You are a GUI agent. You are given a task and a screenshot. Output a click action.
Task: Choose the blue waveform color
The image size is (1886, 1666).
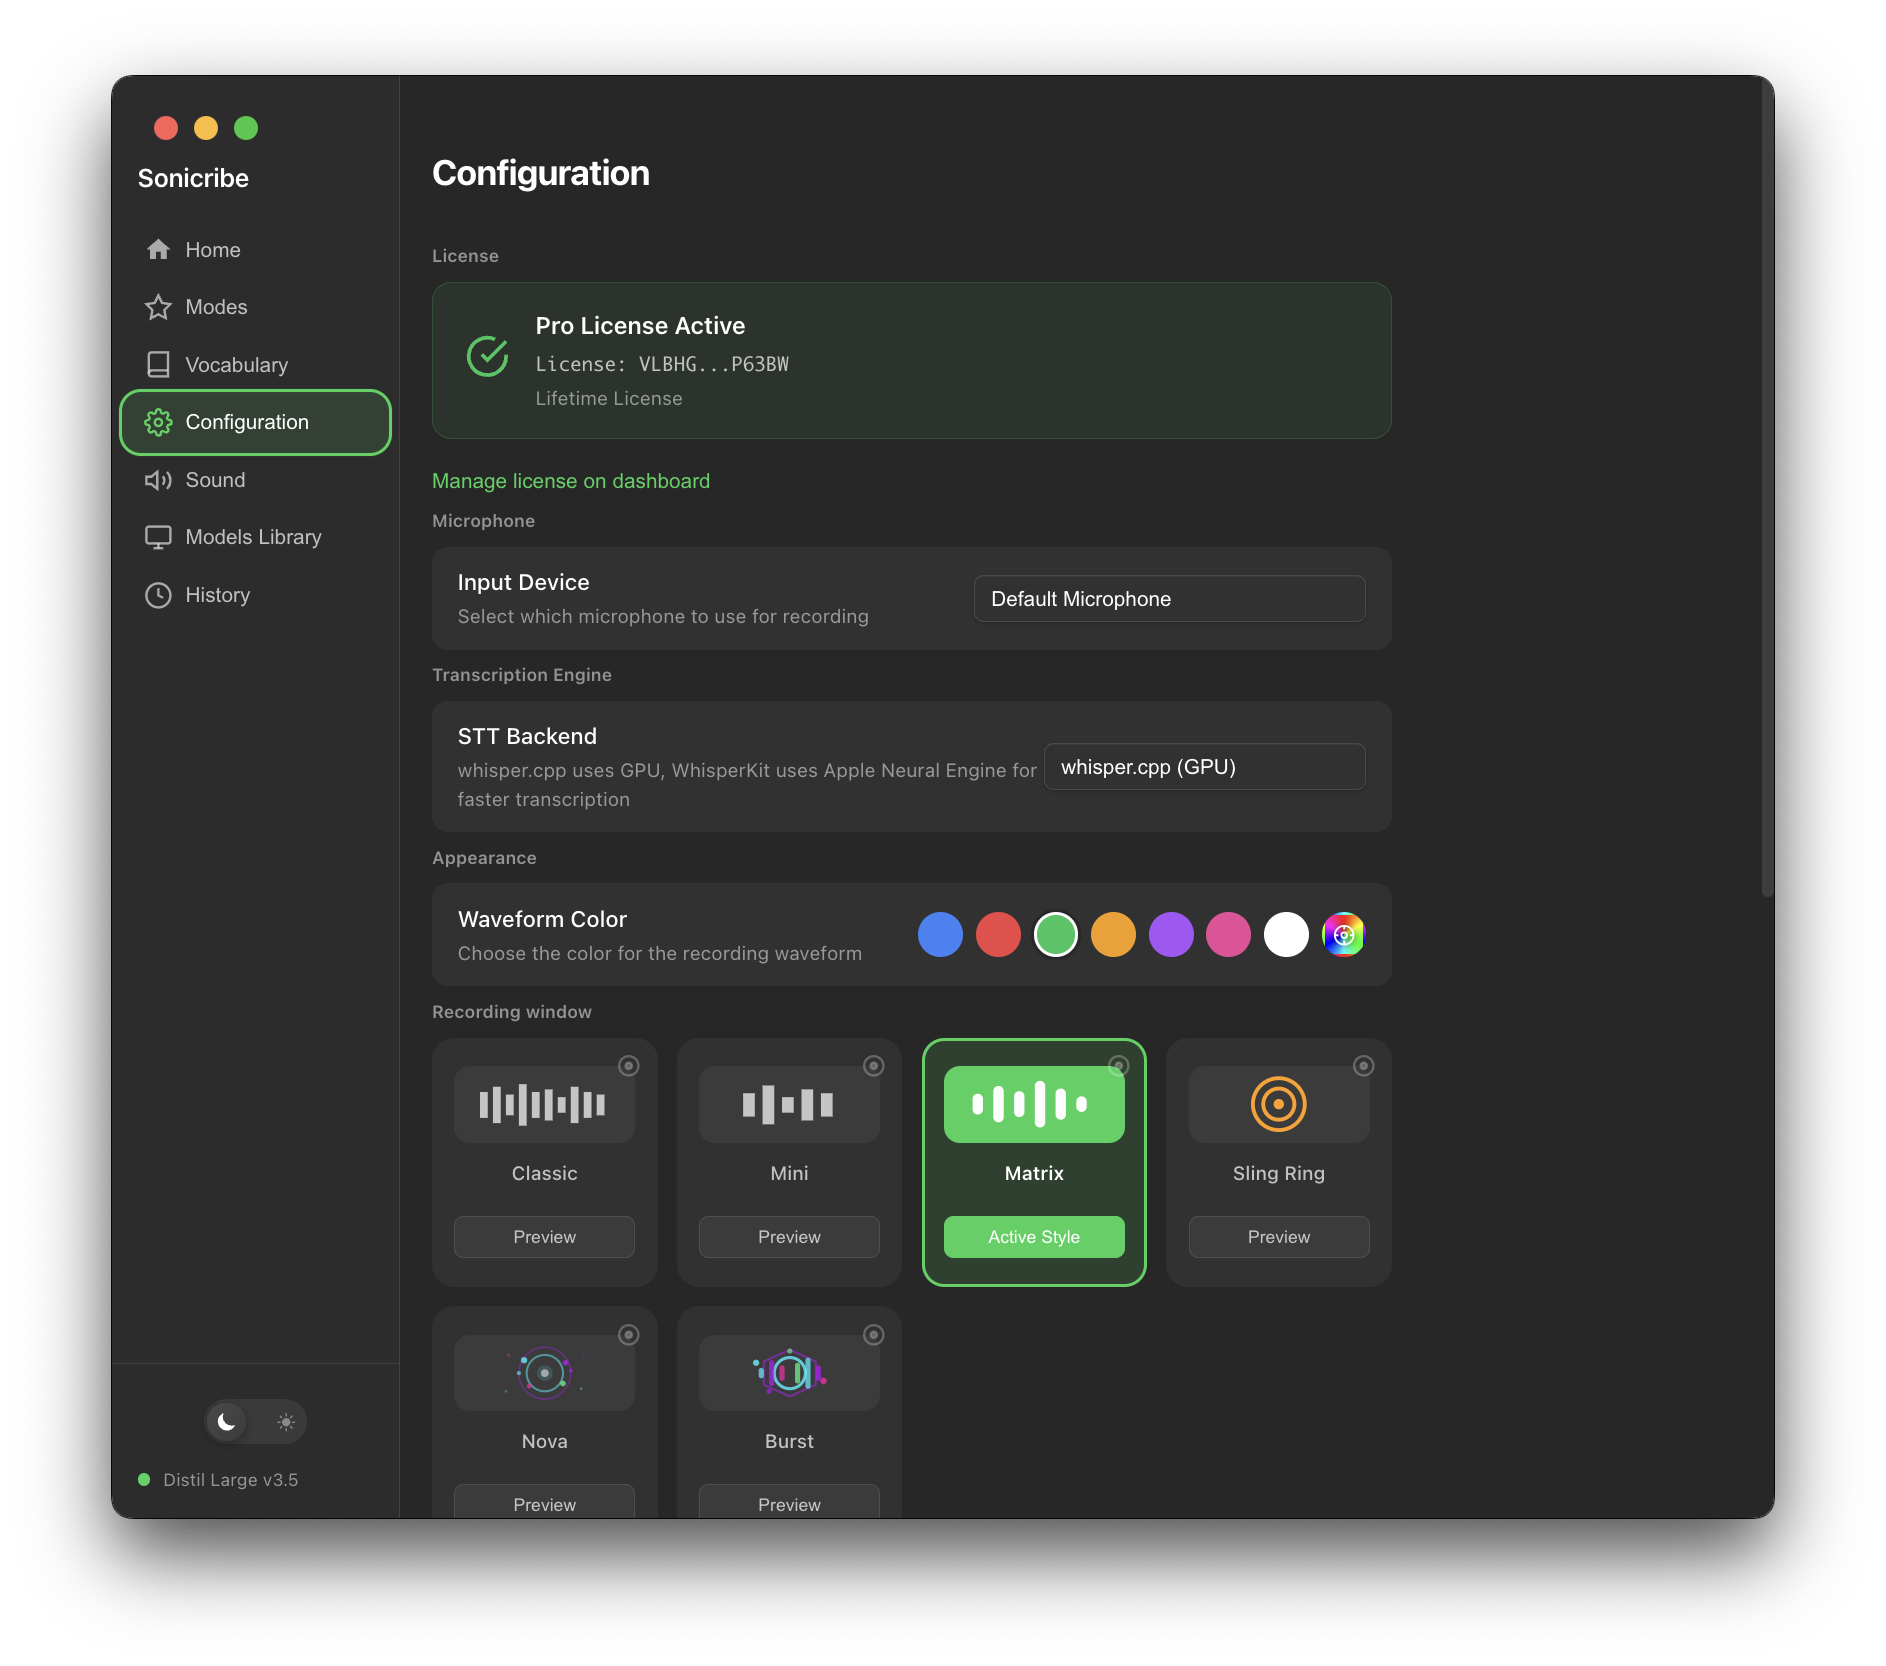click(x=940, y=935)
